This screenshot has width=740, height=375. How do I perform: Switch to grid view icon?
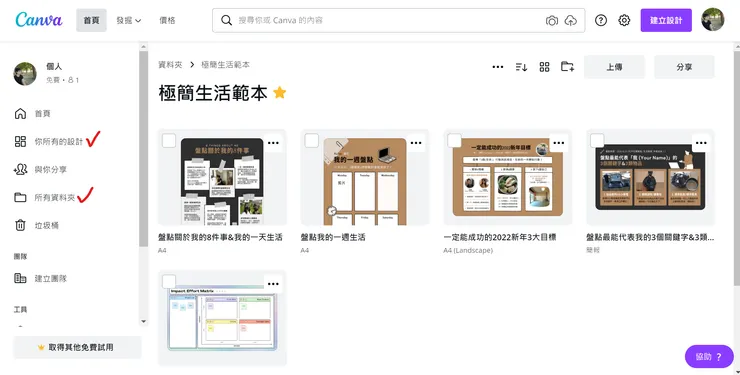(545, 67)
